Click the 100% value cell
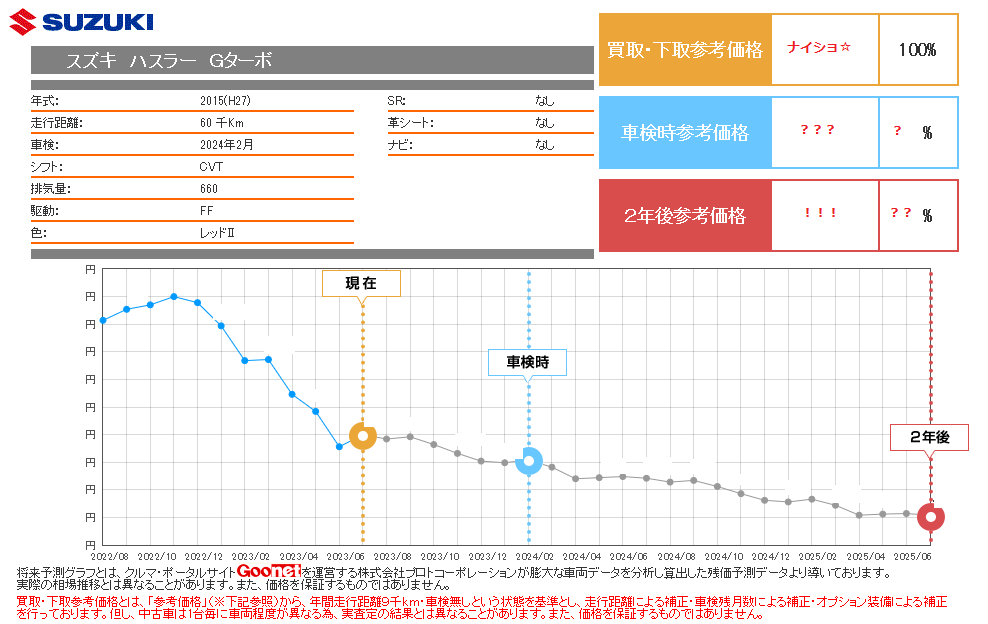Screen dimensions: 988x624 [x=918, y=49]
